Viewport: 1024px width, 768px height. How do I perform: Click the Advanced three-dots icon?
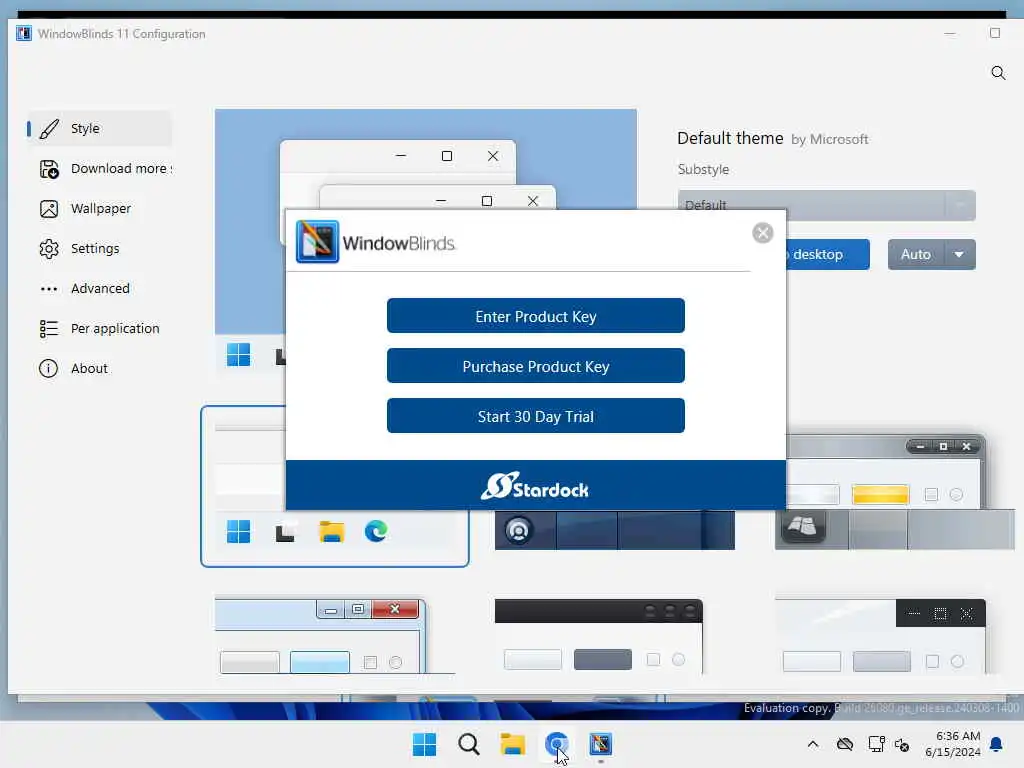(x=49, y=289)
